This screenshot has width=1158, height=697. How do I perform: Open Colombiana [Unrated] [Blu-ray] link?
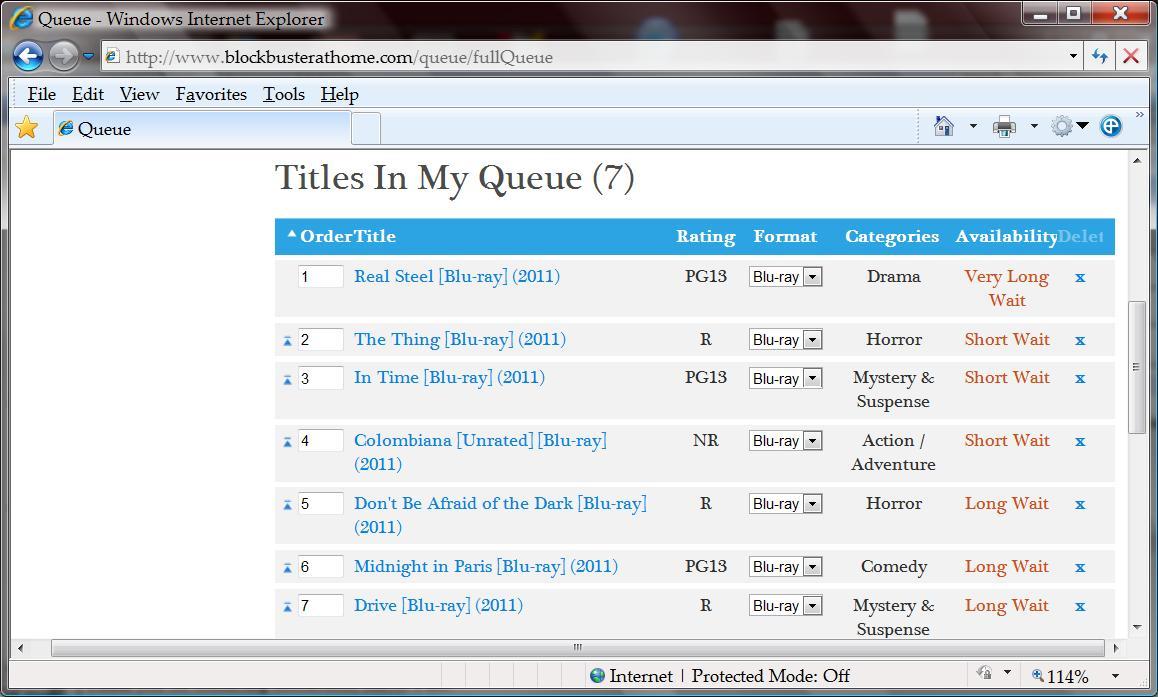(481, 452)
